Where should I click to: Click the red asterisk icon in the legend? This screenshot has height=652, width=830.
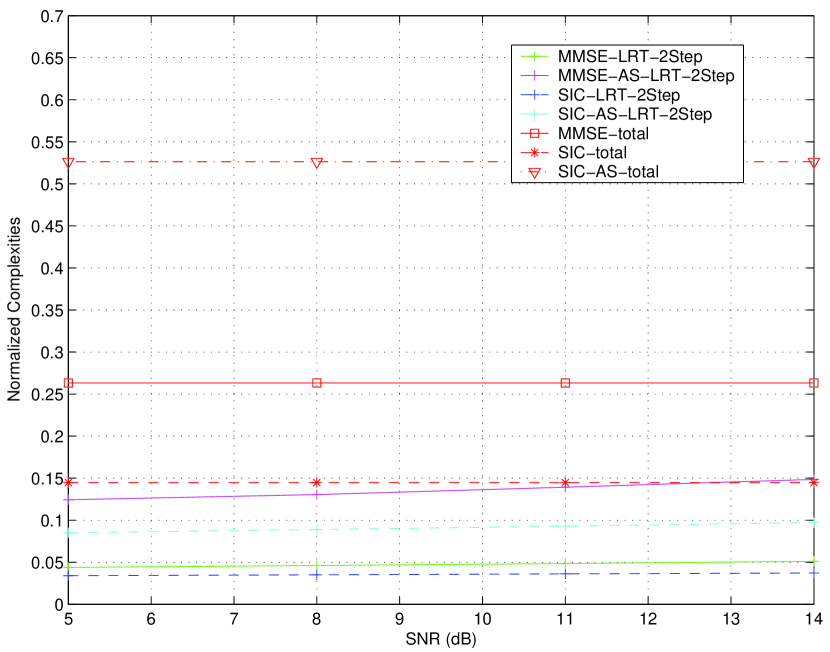535,152
